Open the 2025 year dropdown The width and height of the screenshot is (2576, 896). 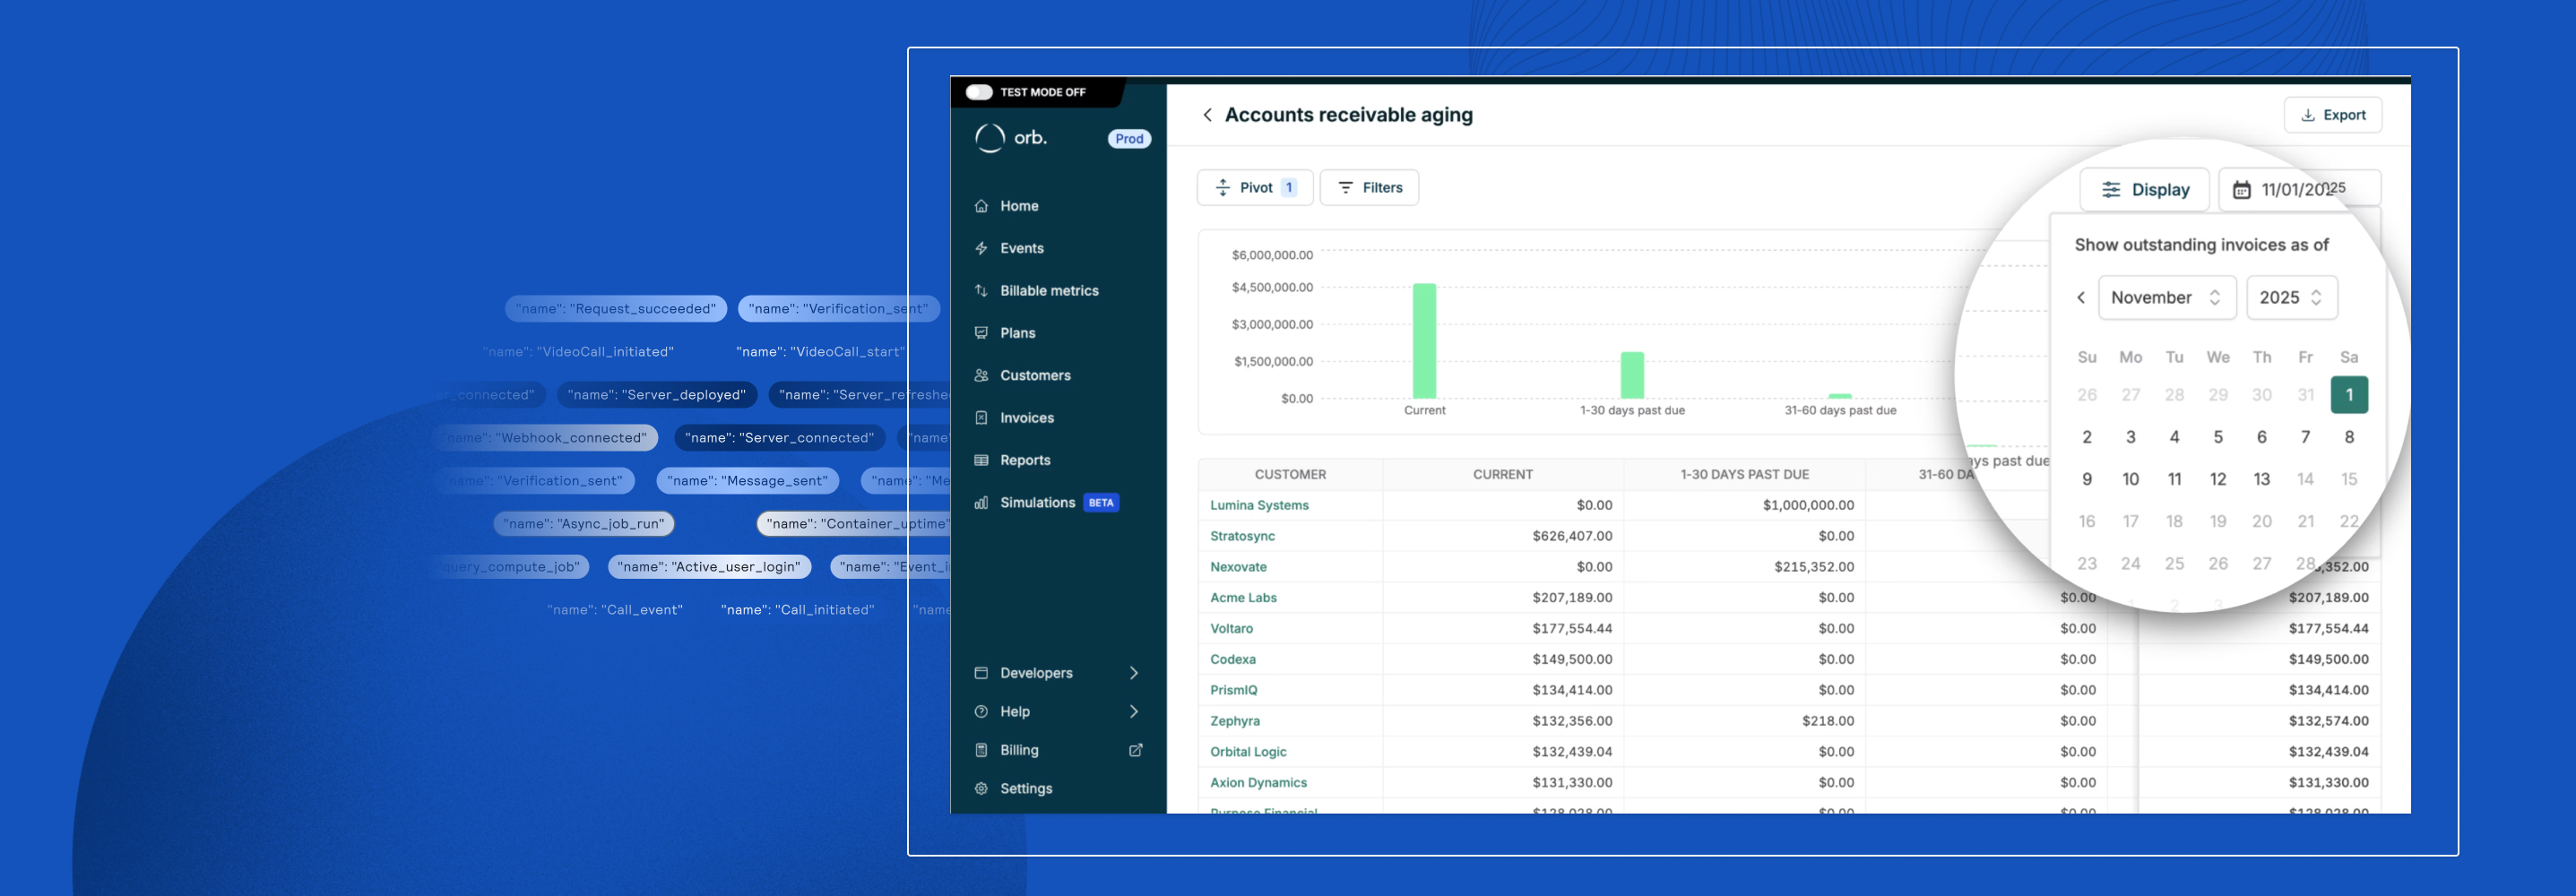pos(2292,298)
